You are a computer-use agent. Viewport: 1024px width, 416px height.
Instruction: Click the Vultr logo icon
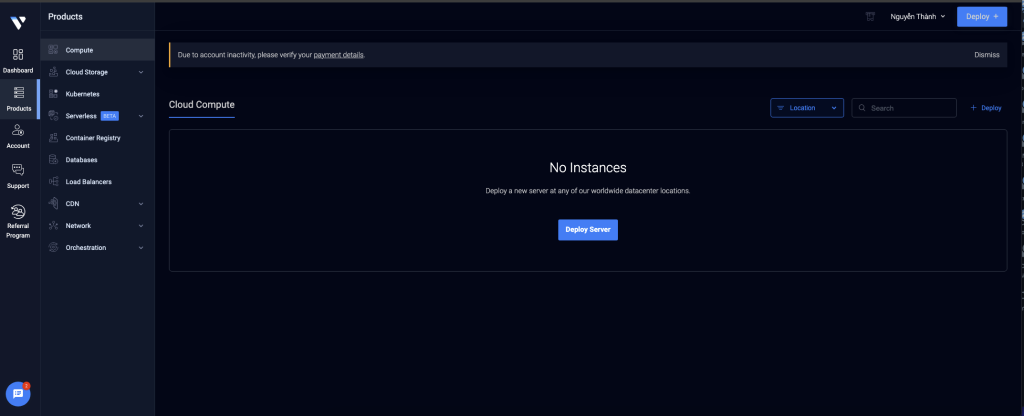click(x=18, y=22)
